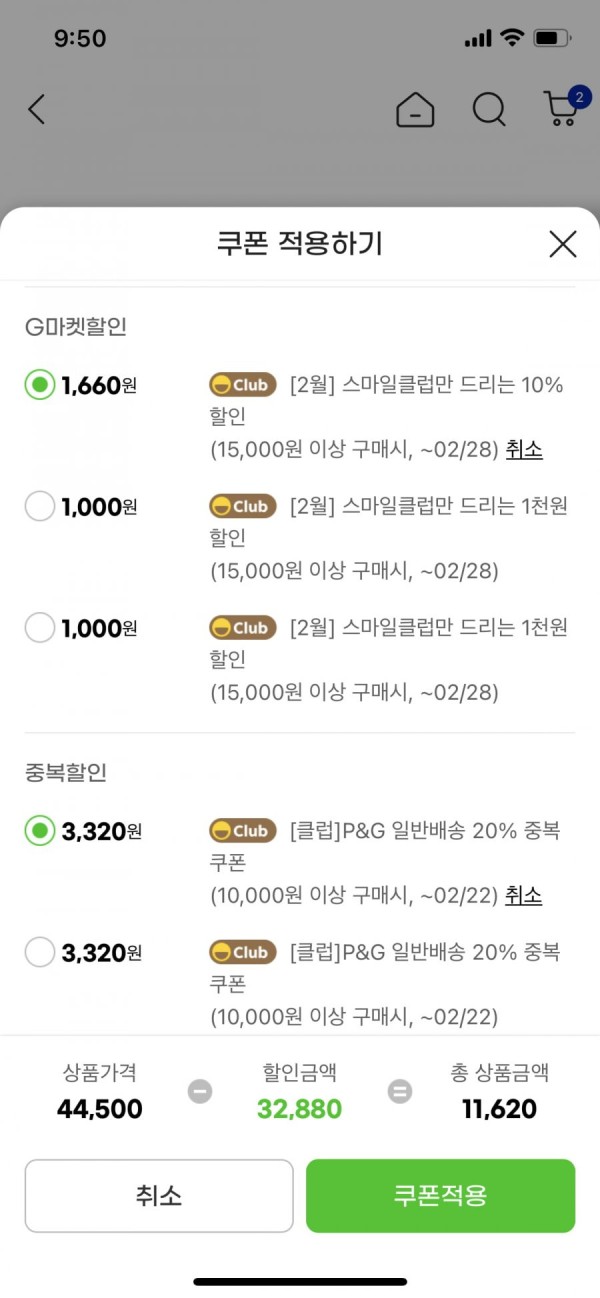Tap the green 쿠폰적용 button
Screen dimensions: 600x1298
click(441, 1196)
